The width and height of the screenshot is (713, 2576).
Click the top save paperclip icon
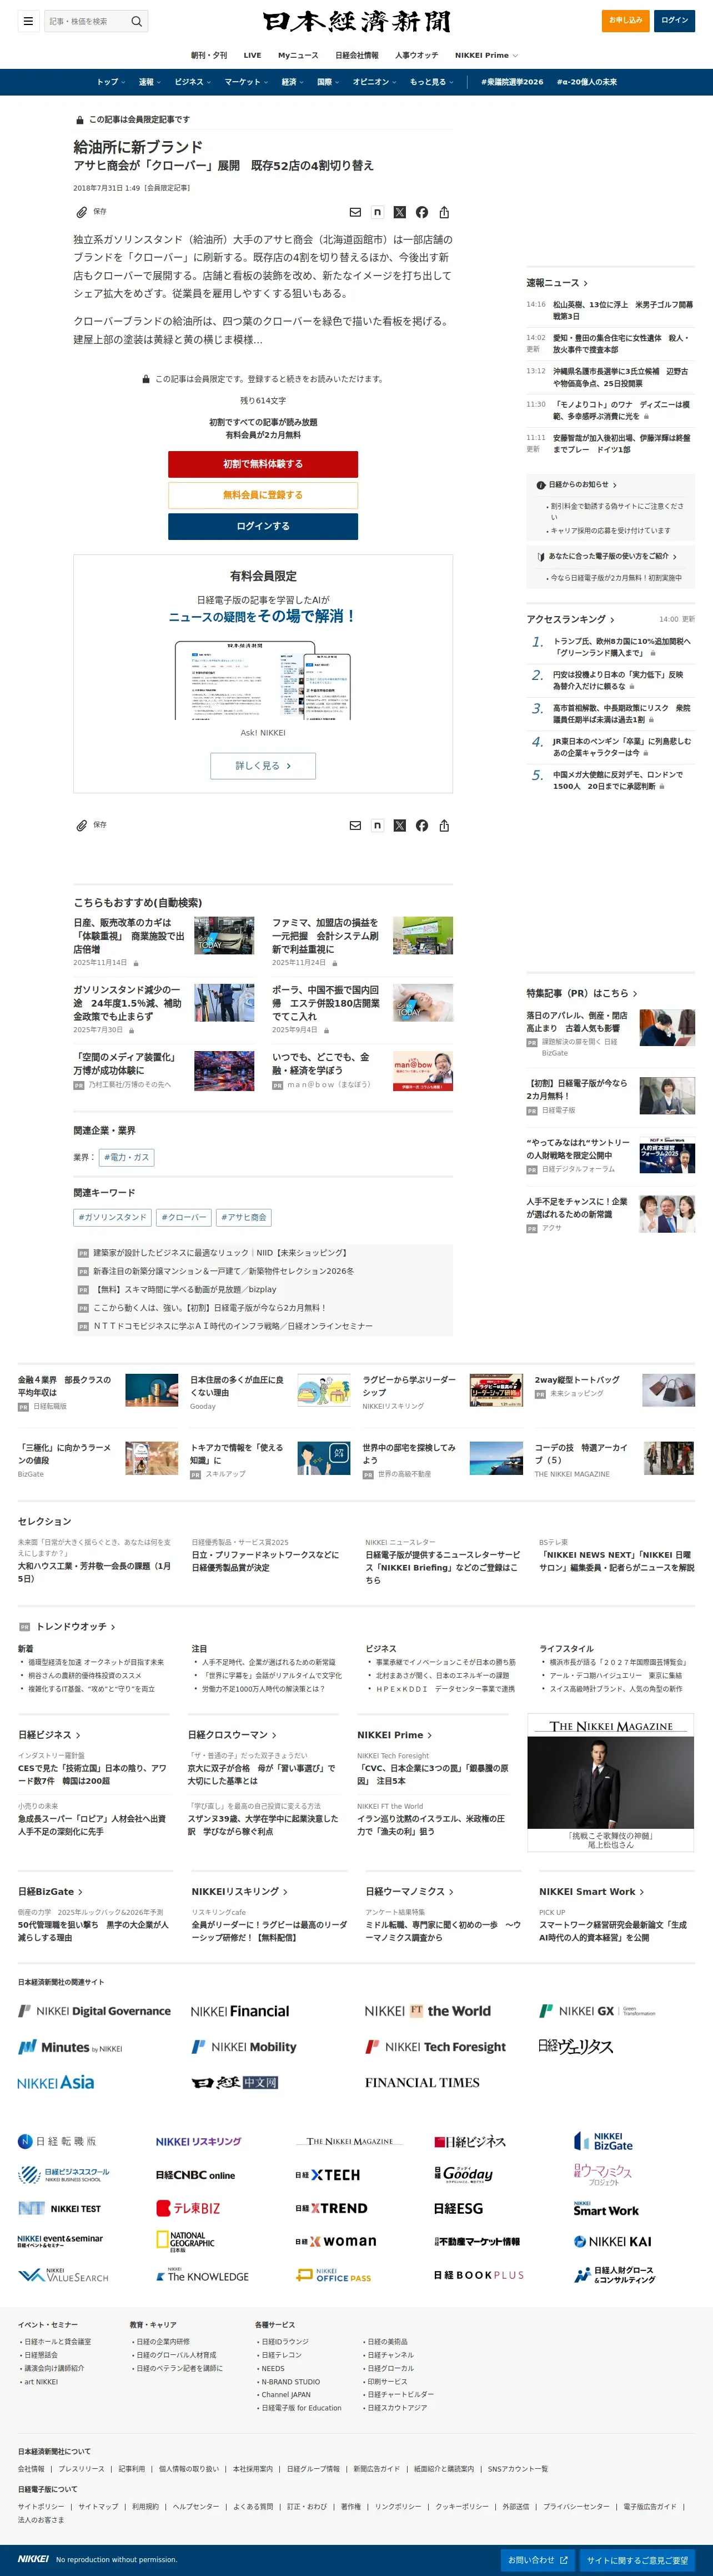pos(82,212)
